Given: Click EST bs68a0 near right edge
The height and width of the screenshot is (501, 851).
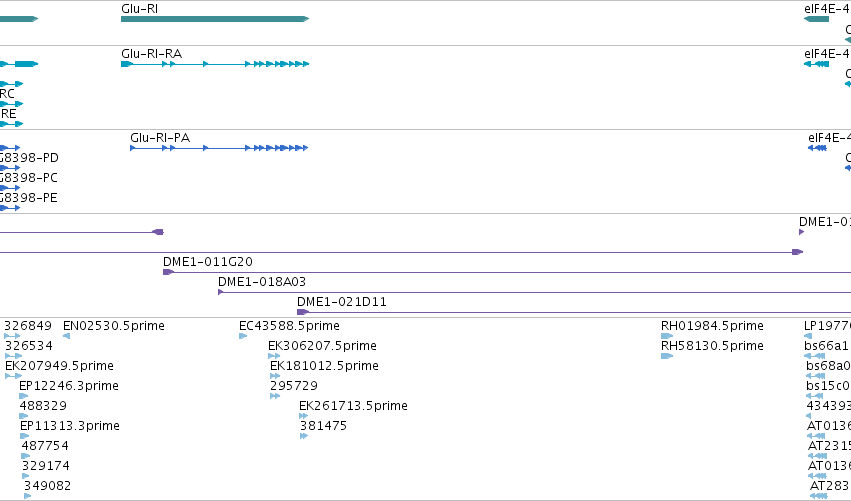Looking at the screenshot, I should coord(816,376).
